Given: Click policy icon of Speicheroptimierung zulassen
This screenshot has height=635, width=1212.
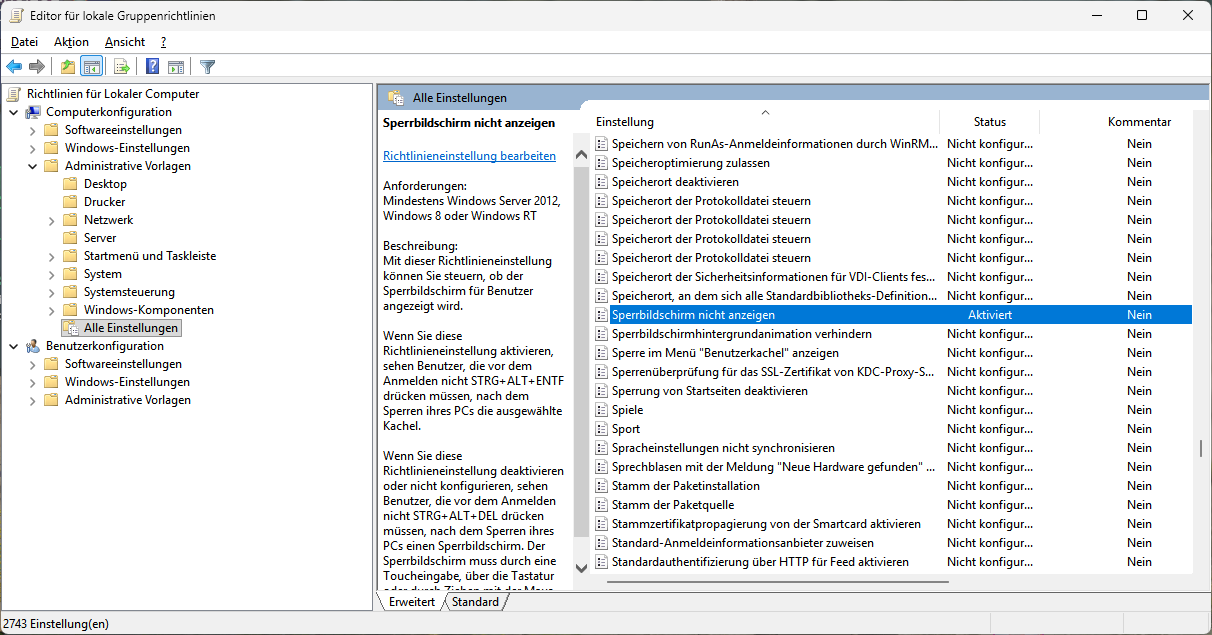Looking at the screenshot, I should (601, 163).
